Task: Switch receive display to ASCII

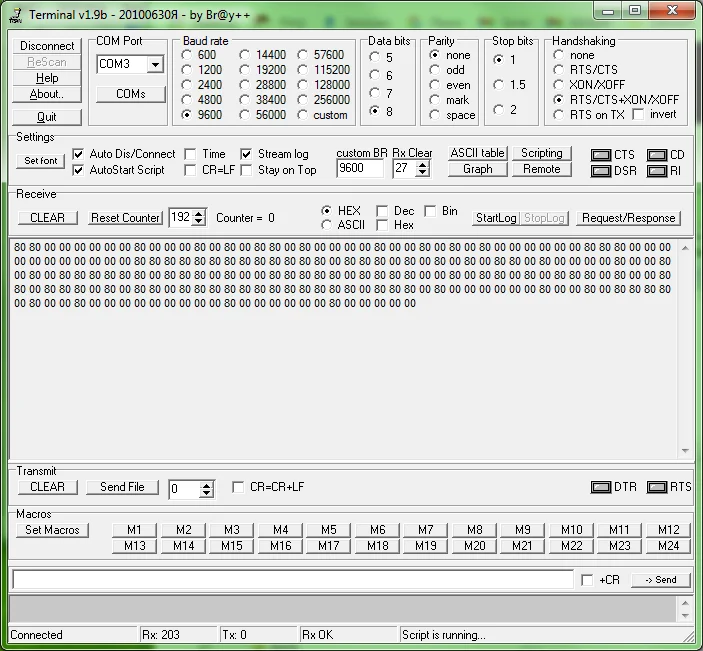Action: click(326, 225)
